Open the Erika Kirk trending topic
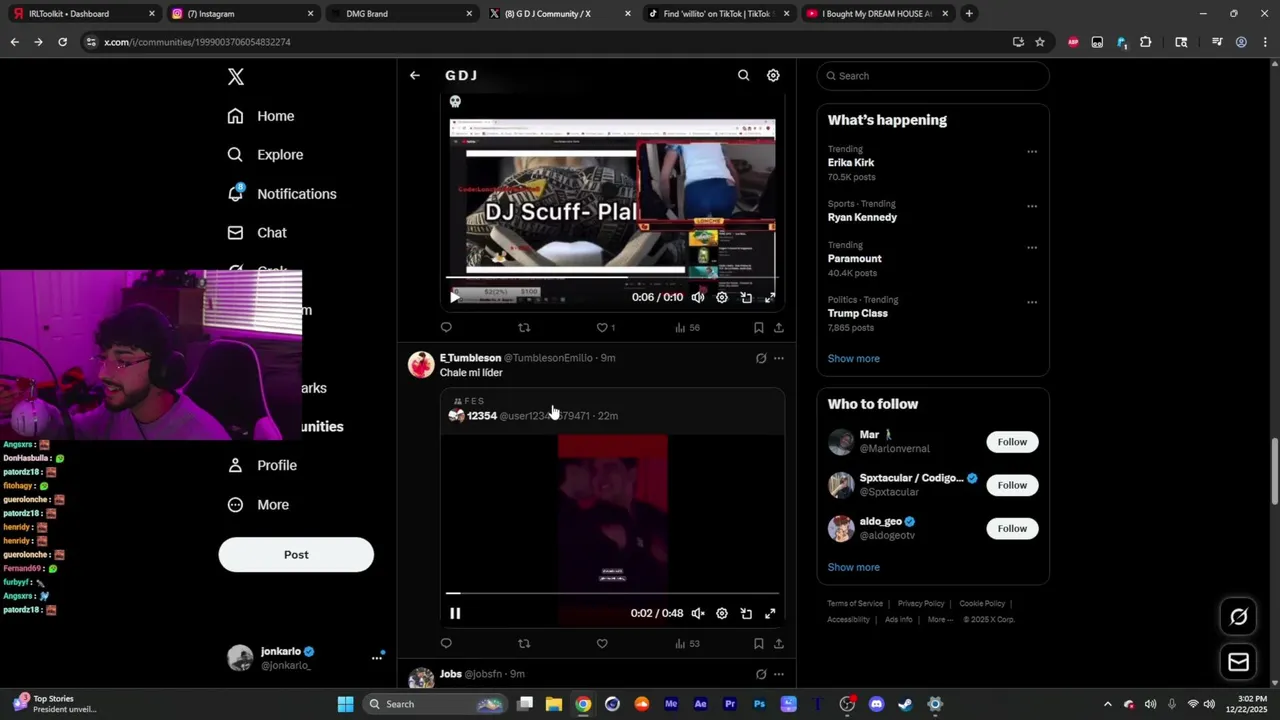Image resolution: width=1280 pixels, height=720 pixels. click(x=851, y=162)
